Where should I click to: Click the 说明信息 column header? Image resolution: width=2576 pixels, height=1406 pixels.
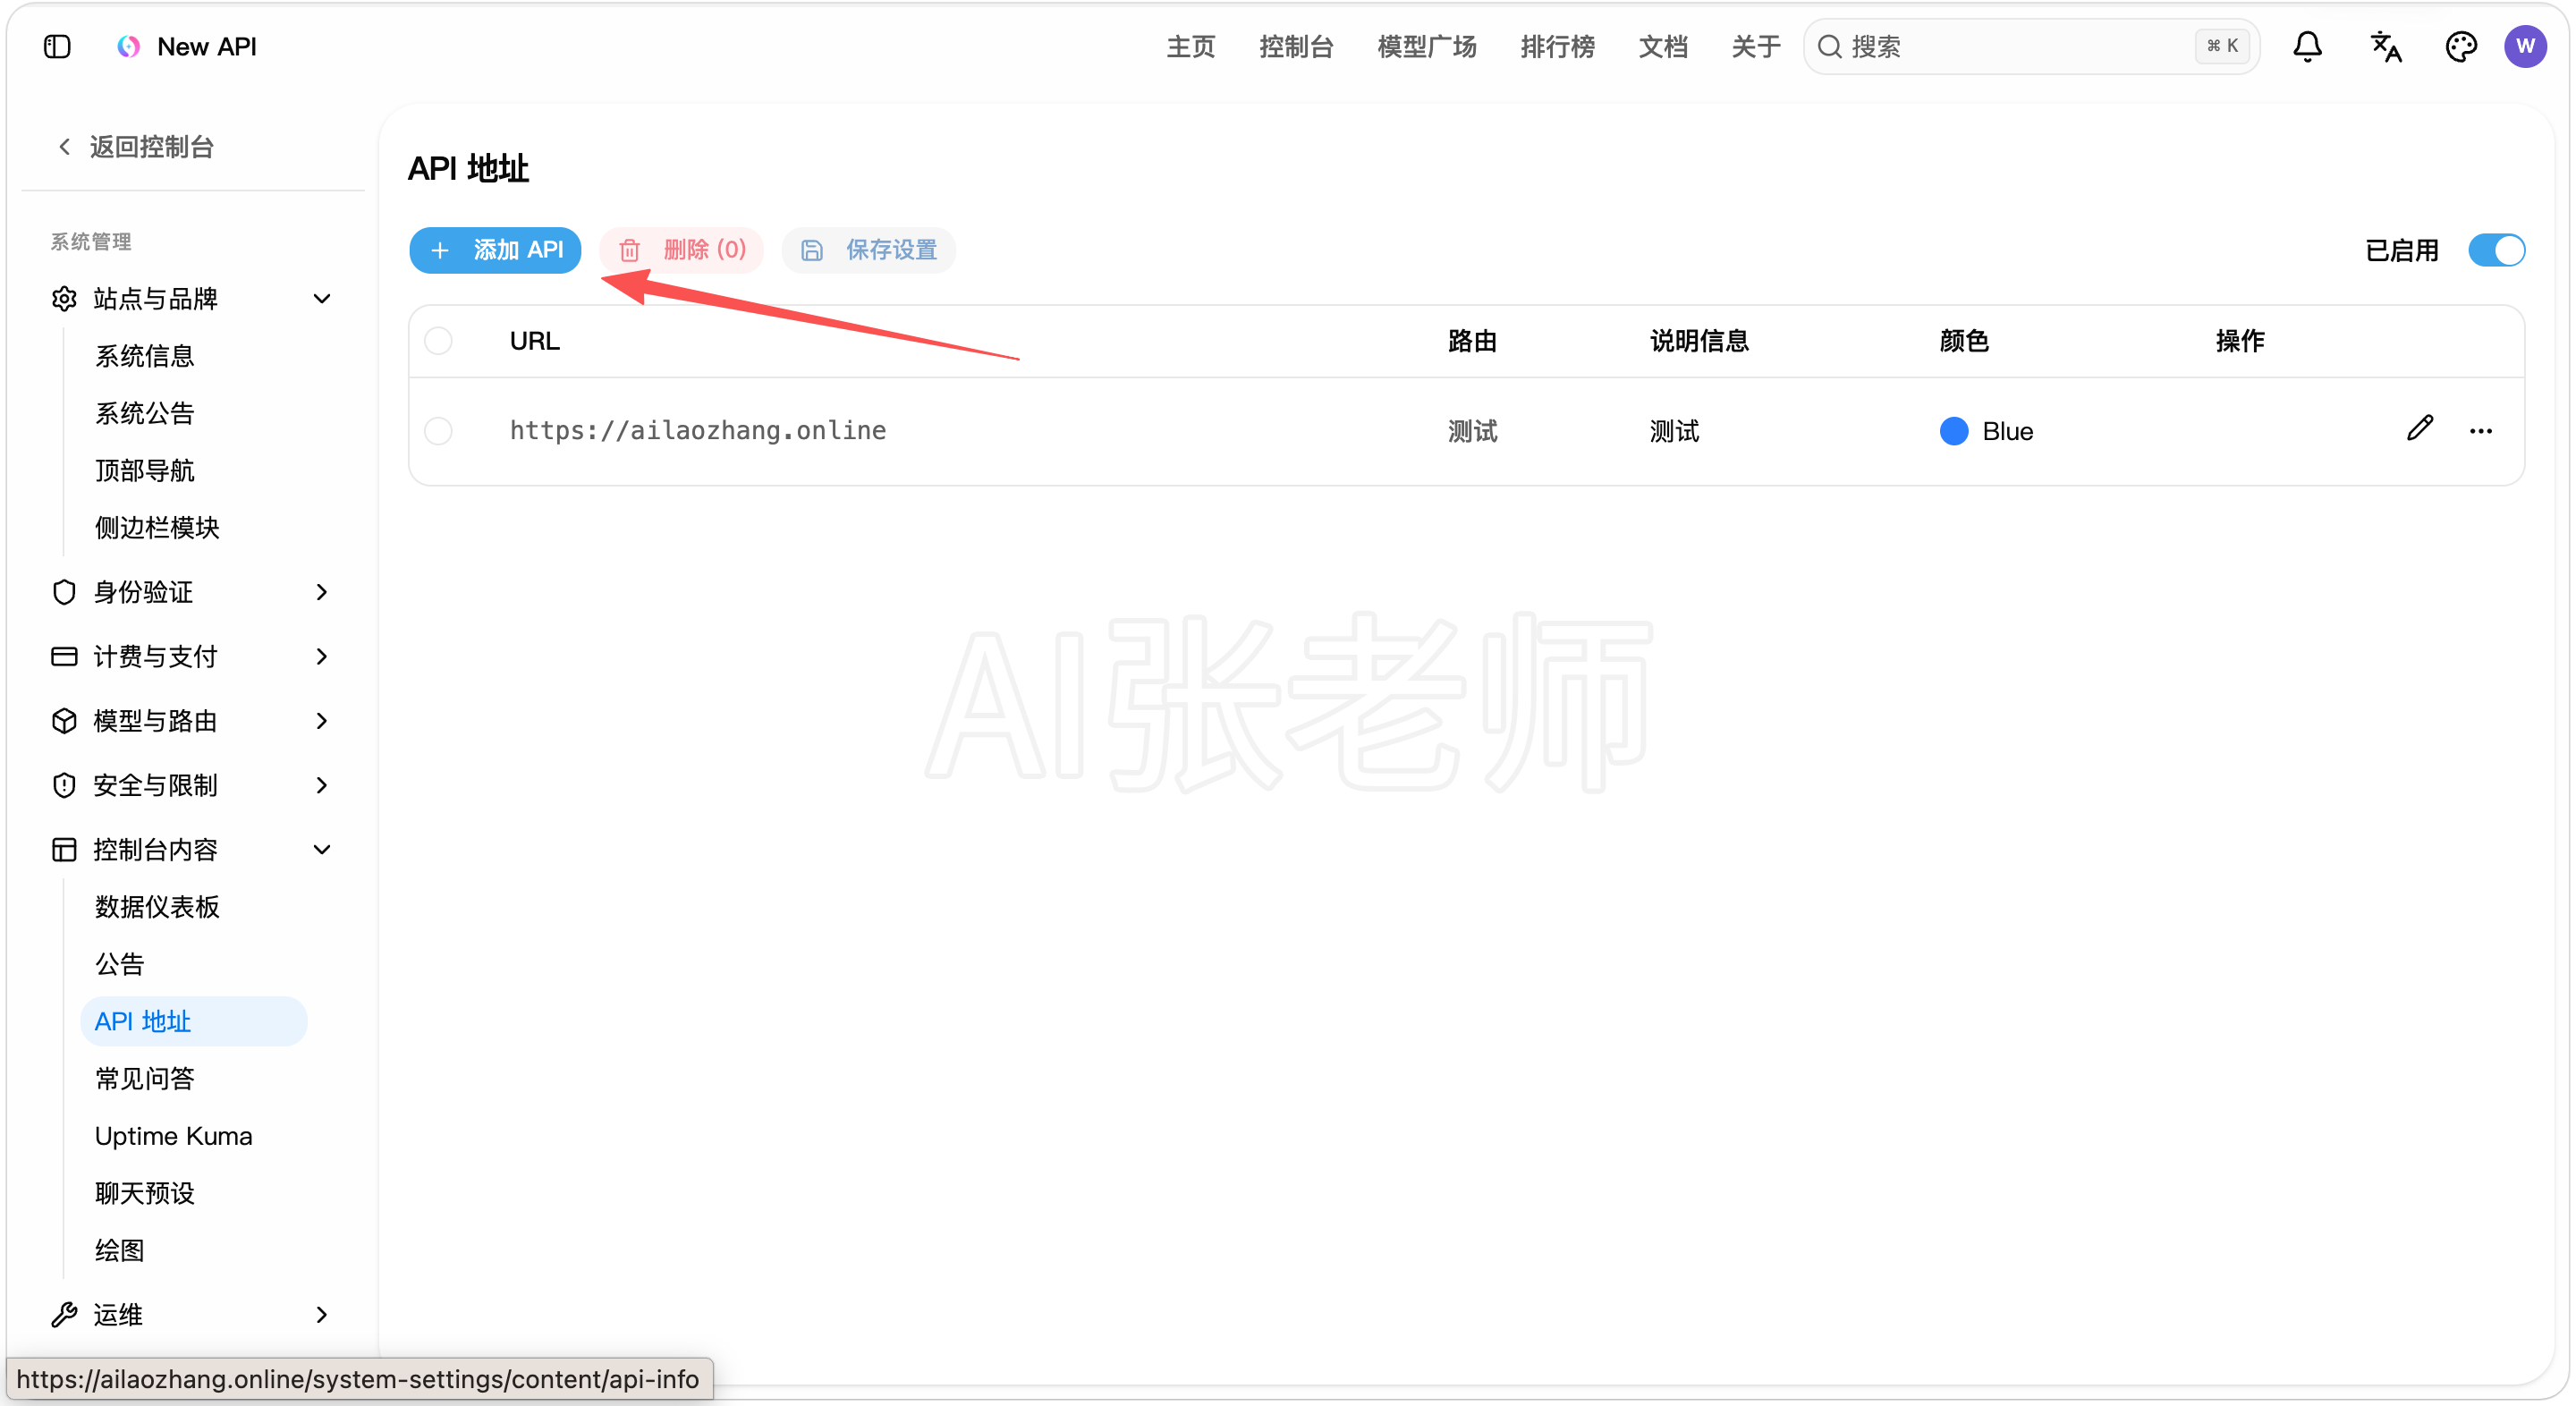pos(1699,341)
